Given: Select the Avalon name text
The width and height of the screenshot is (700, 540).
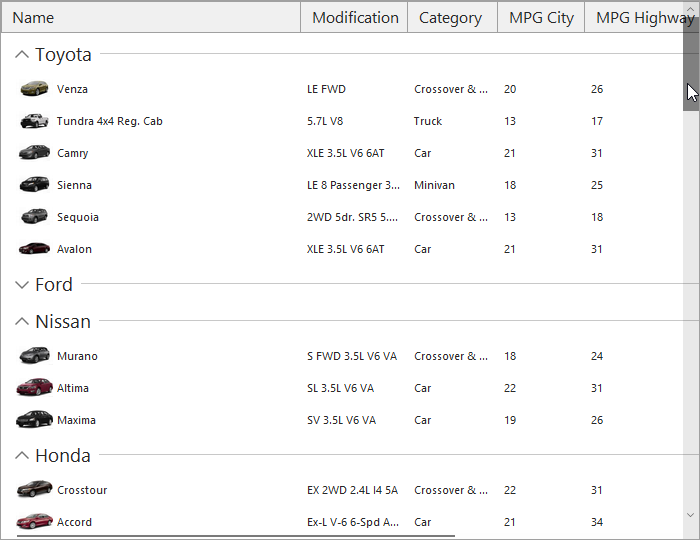Looking at the screenshot, I should [x=74, y=249].
